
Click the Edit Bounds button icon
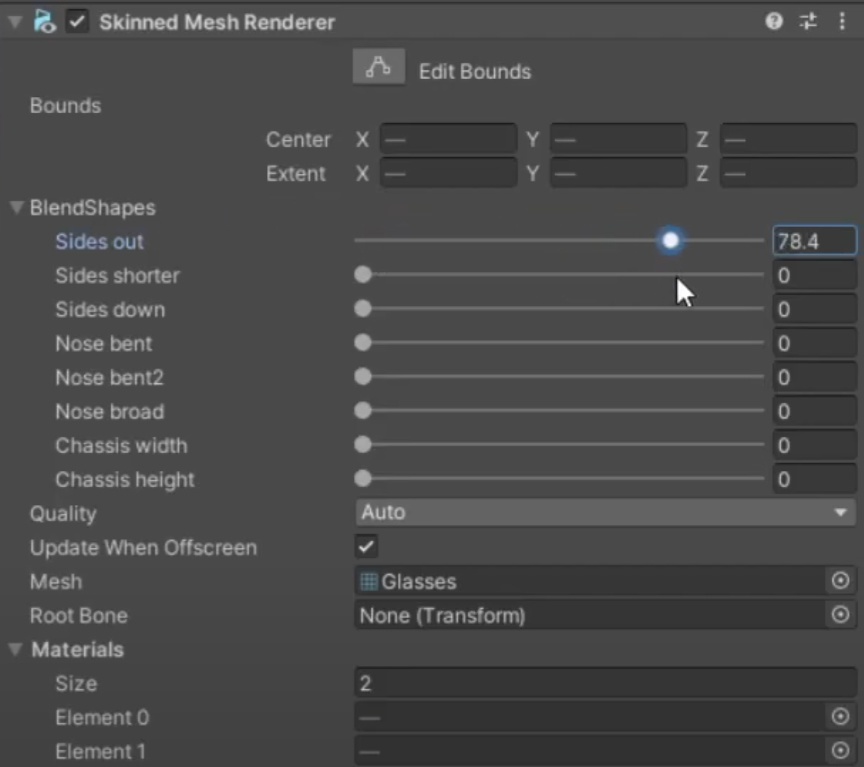[378, 68]
